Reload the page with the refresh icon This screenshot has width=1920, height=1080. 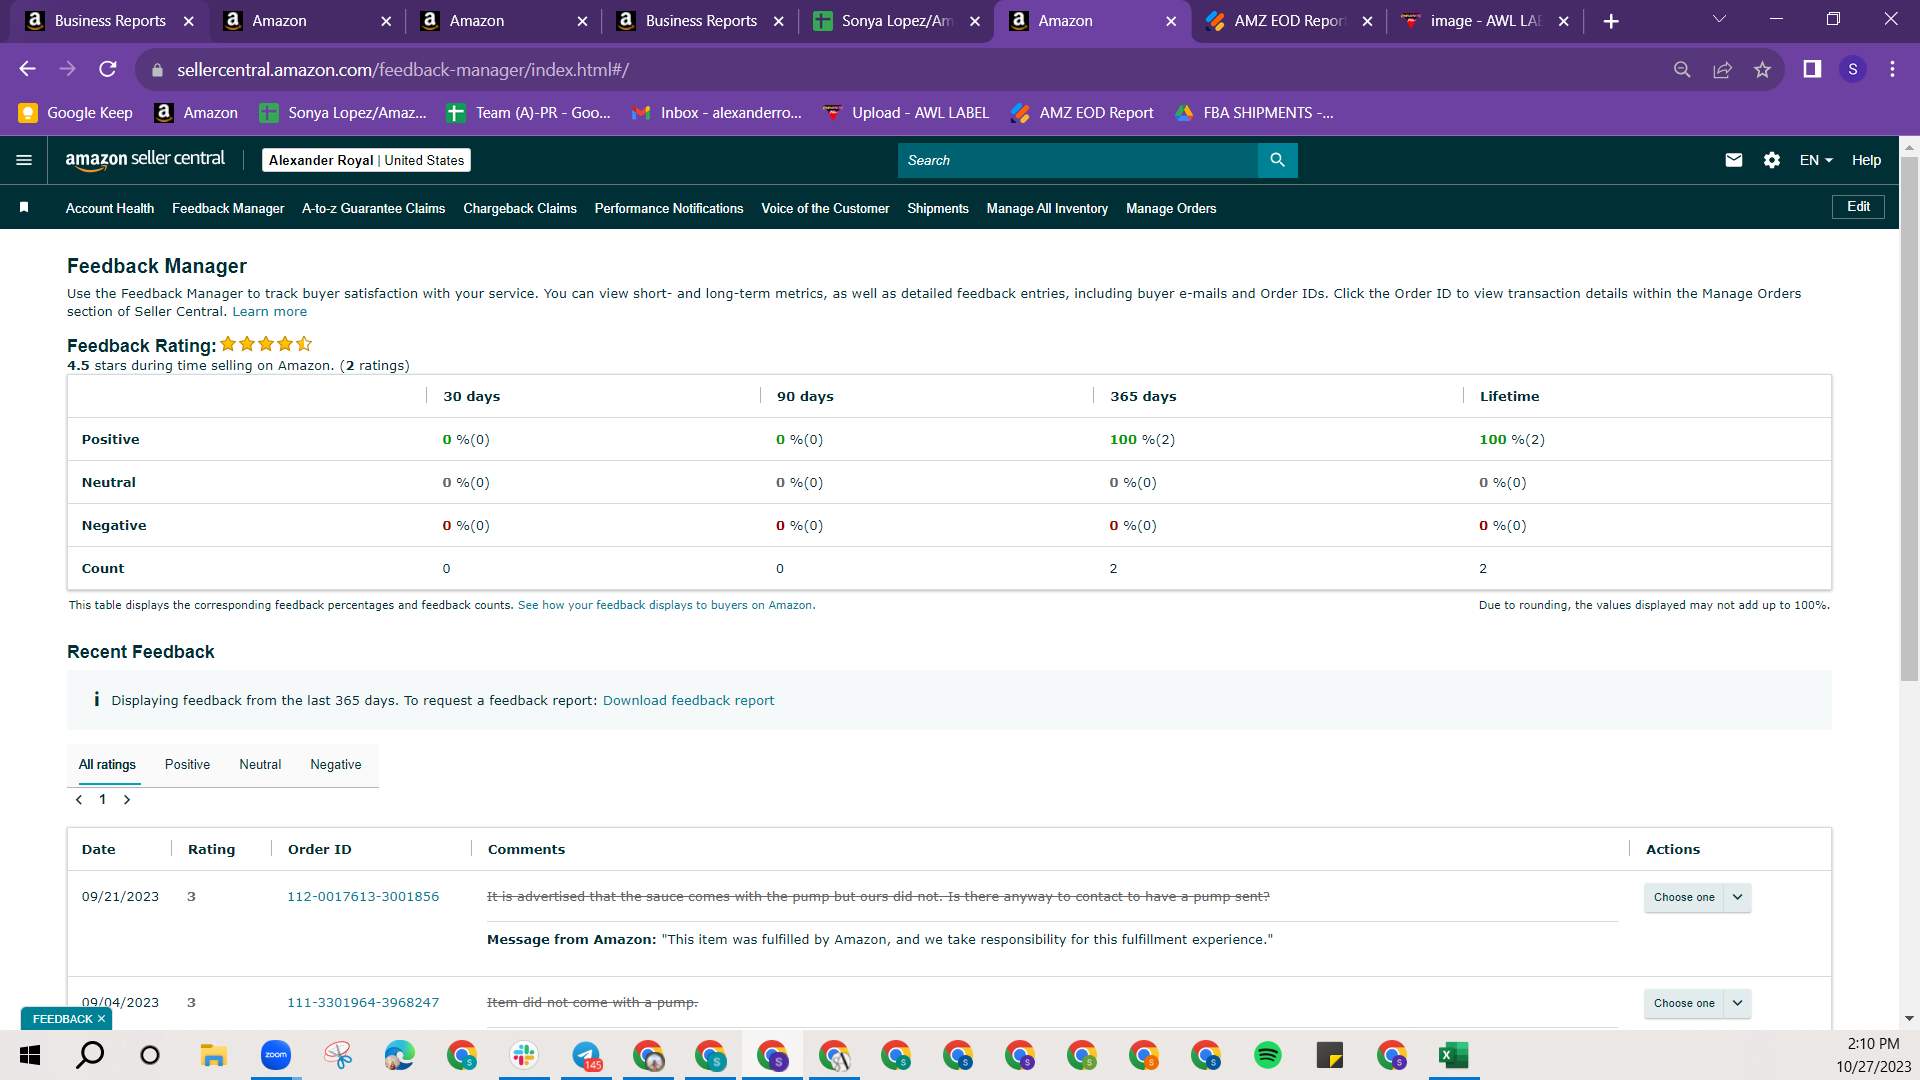coord(108,69)
